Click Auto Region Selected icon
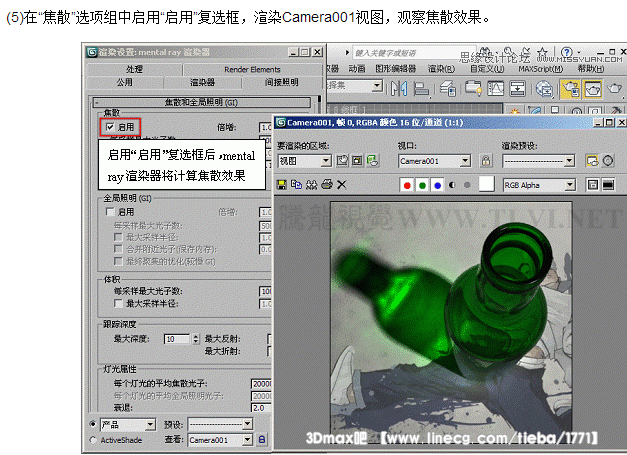The width and height of the screenshot is (627, 455). [x=357, y=161]
